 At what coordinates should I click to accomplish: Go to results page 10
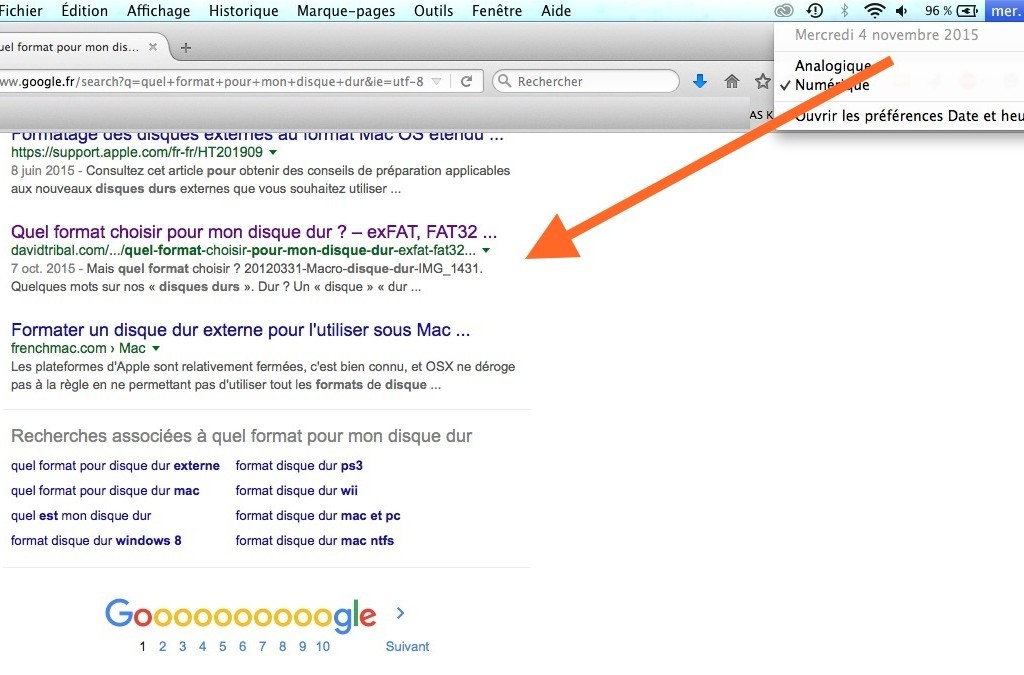(x=323, y=646)
